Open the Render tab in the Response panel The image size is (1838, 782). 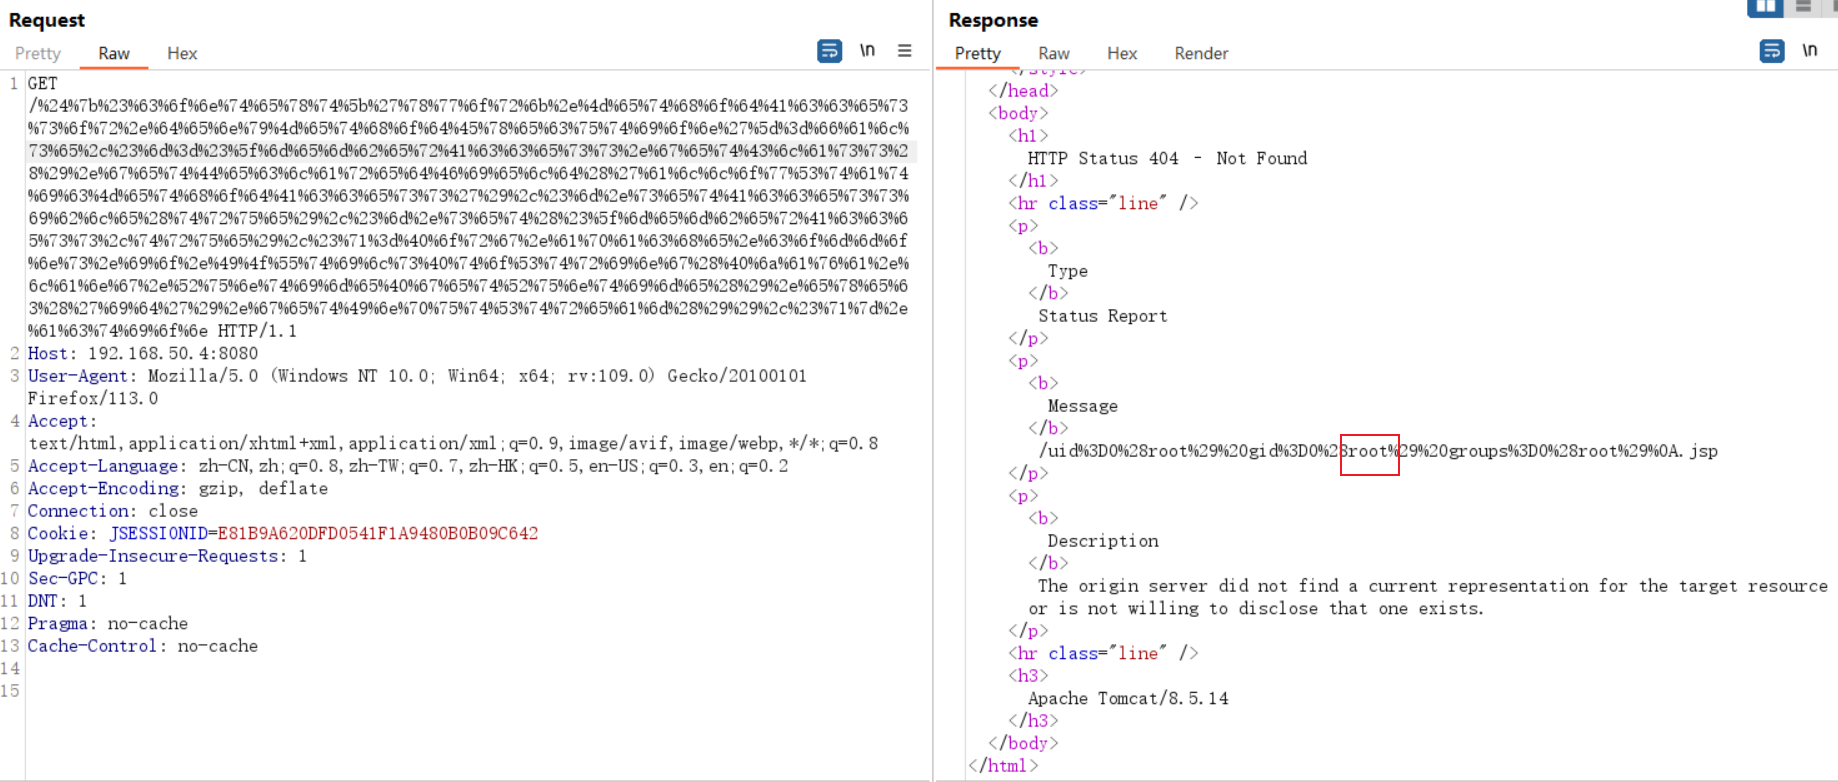pyautogui.click(x=1201, y=53)
